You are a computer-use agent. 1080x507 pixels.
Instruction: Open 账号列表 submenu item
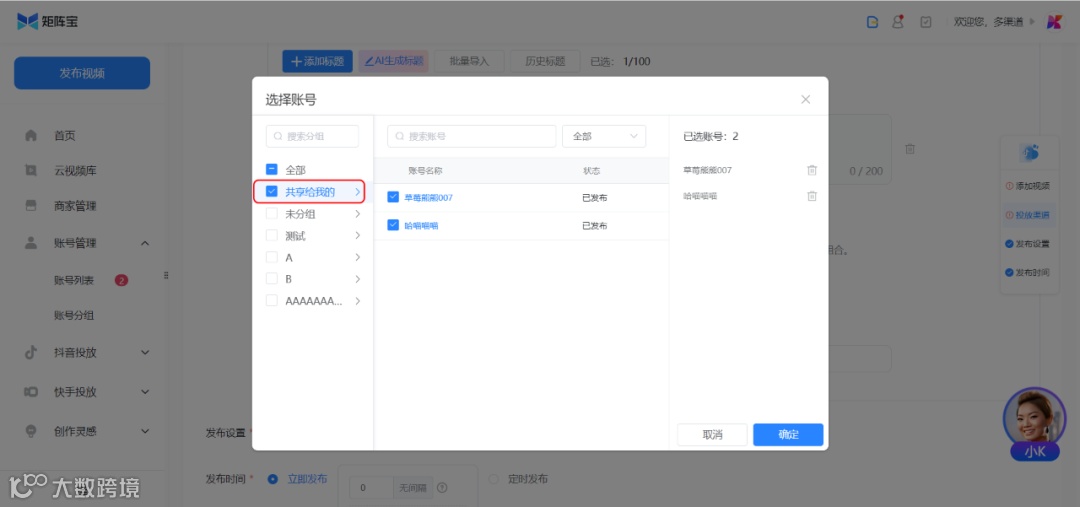click(74, 280)
